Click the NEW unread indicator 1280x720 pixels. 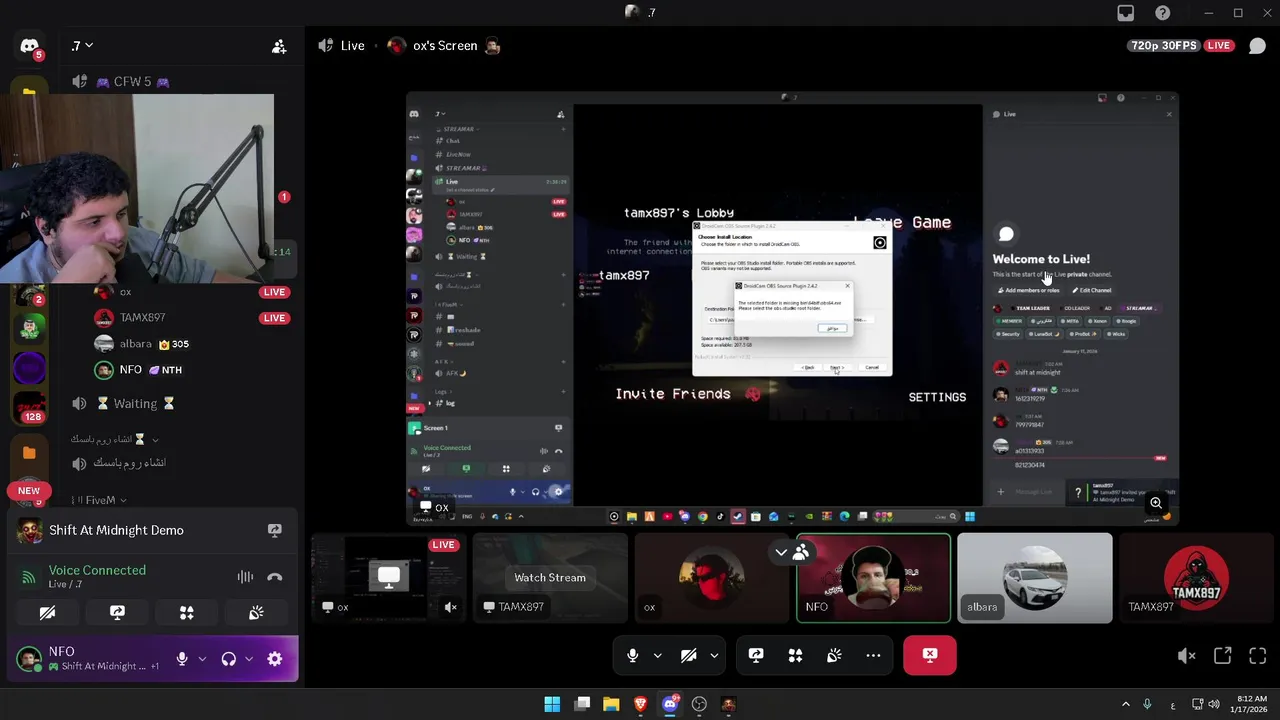click(29, 491)
